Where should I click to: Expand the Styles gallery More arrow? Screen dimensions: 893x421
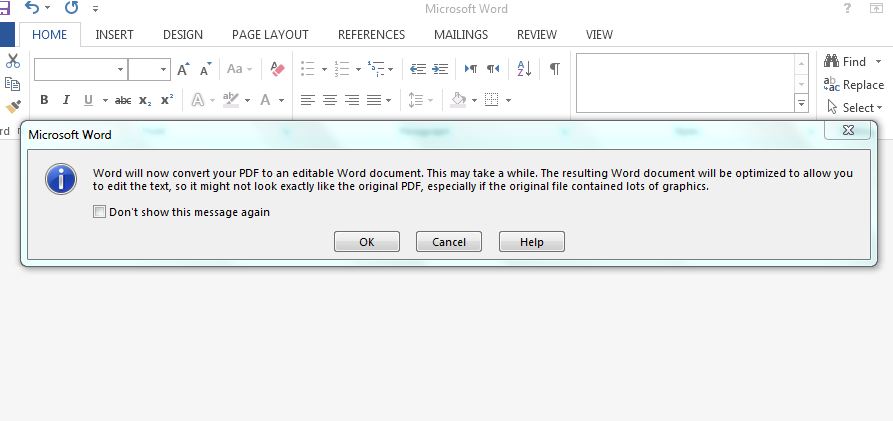point(801,104)
